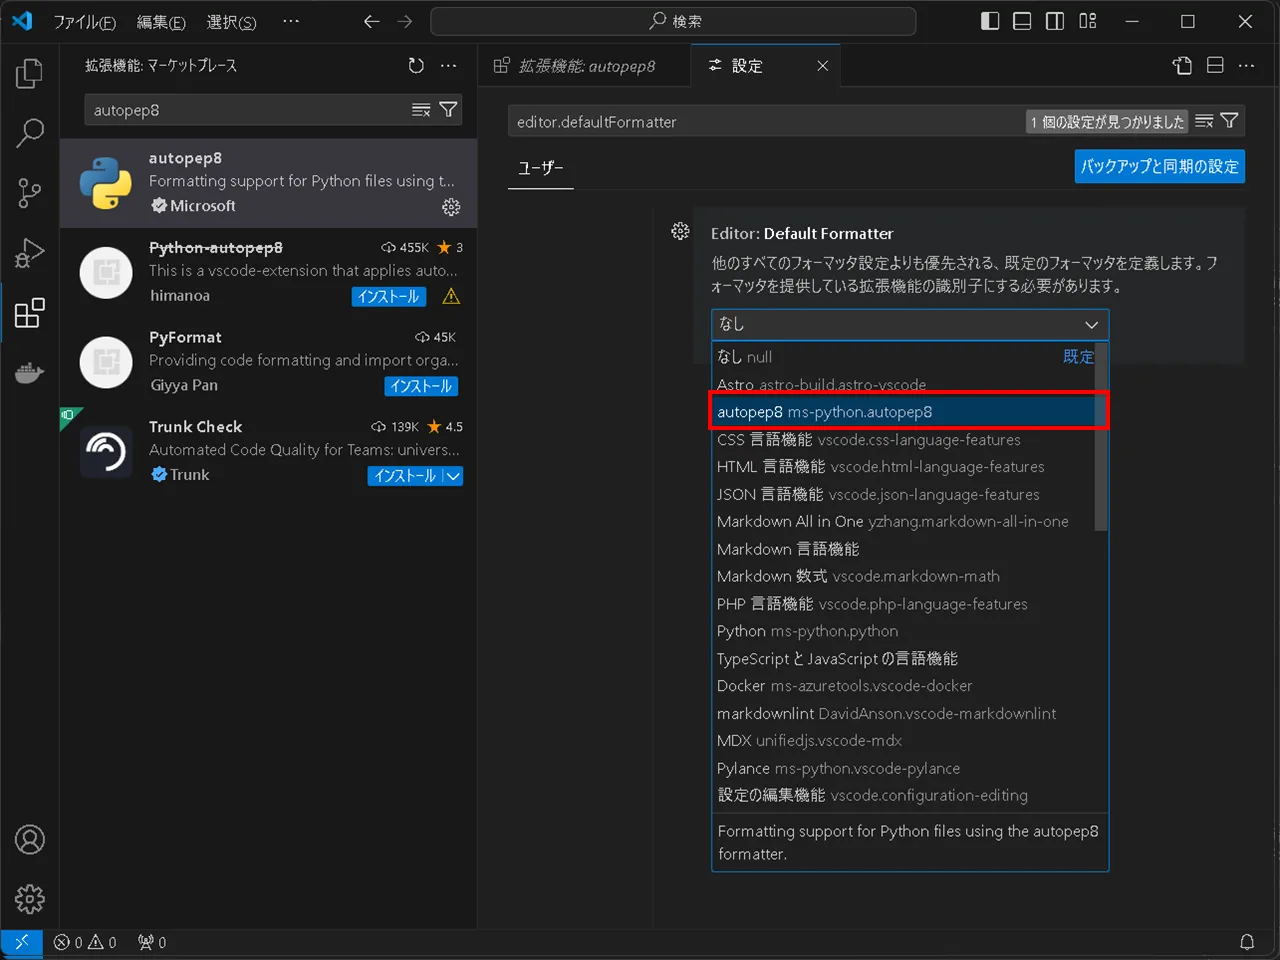The image size is (1280, 960).
Task: Toggle primary side bar layout
Action: pyautogui.click(x=990, y=21)
